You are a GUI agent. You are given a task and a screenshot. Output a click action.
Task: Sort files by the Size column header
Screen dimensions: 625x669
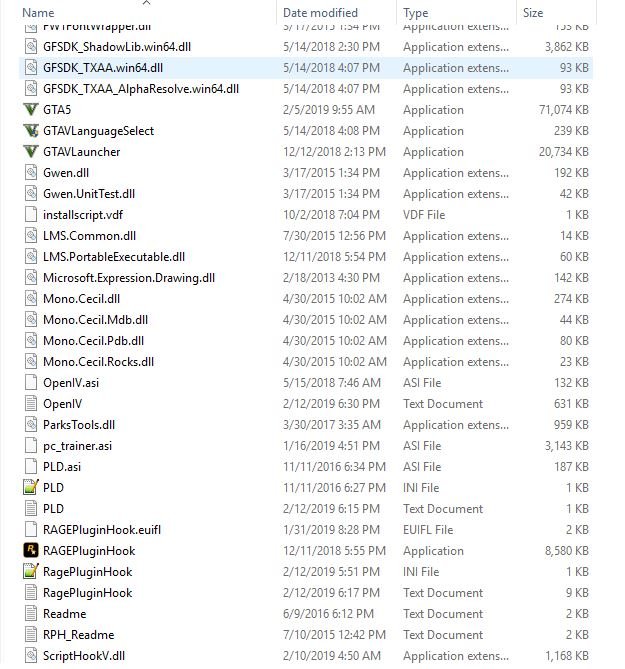533,13
